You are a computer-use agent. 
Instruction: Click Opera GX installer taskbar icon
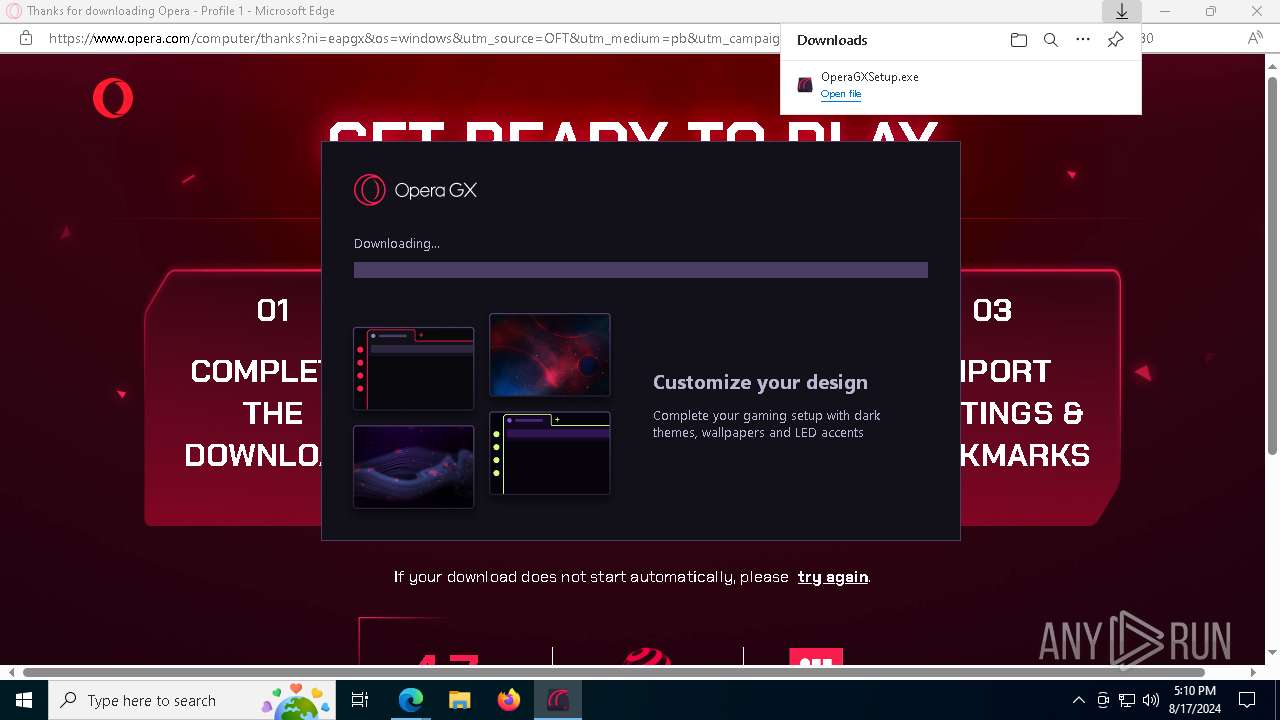[x=558, y=701]
